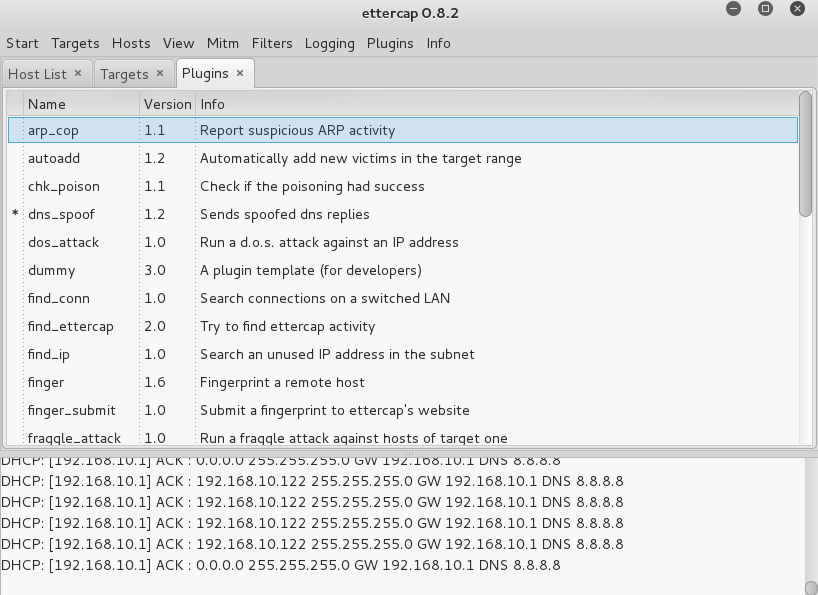Click "Search an unused IP address in the subnet"
Viewport: 818px width, 595px height.
tap(337, 355)
